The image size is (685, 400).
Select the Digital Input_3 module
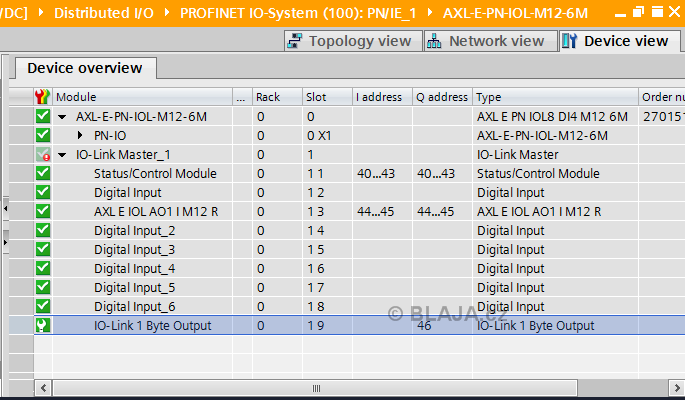click(x=135, y=250)
